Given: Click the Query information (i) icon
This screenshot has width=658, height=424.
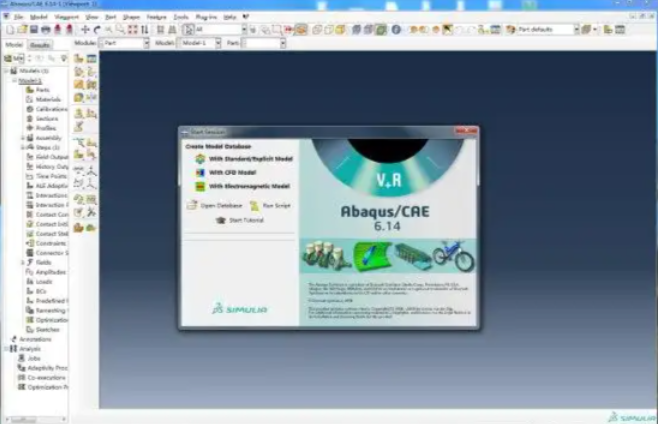Looking at the screenshot, I should pyautogui.click(x=396, y=29).
